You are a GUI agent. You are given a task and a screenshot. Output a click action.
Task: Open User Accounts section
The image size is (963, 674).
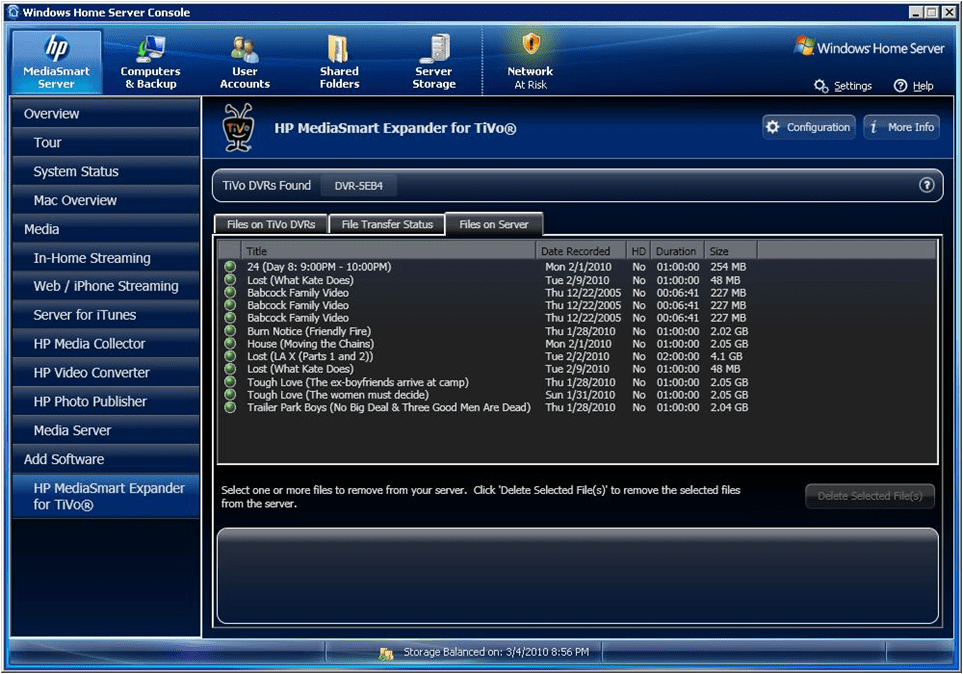click(244, 62)
